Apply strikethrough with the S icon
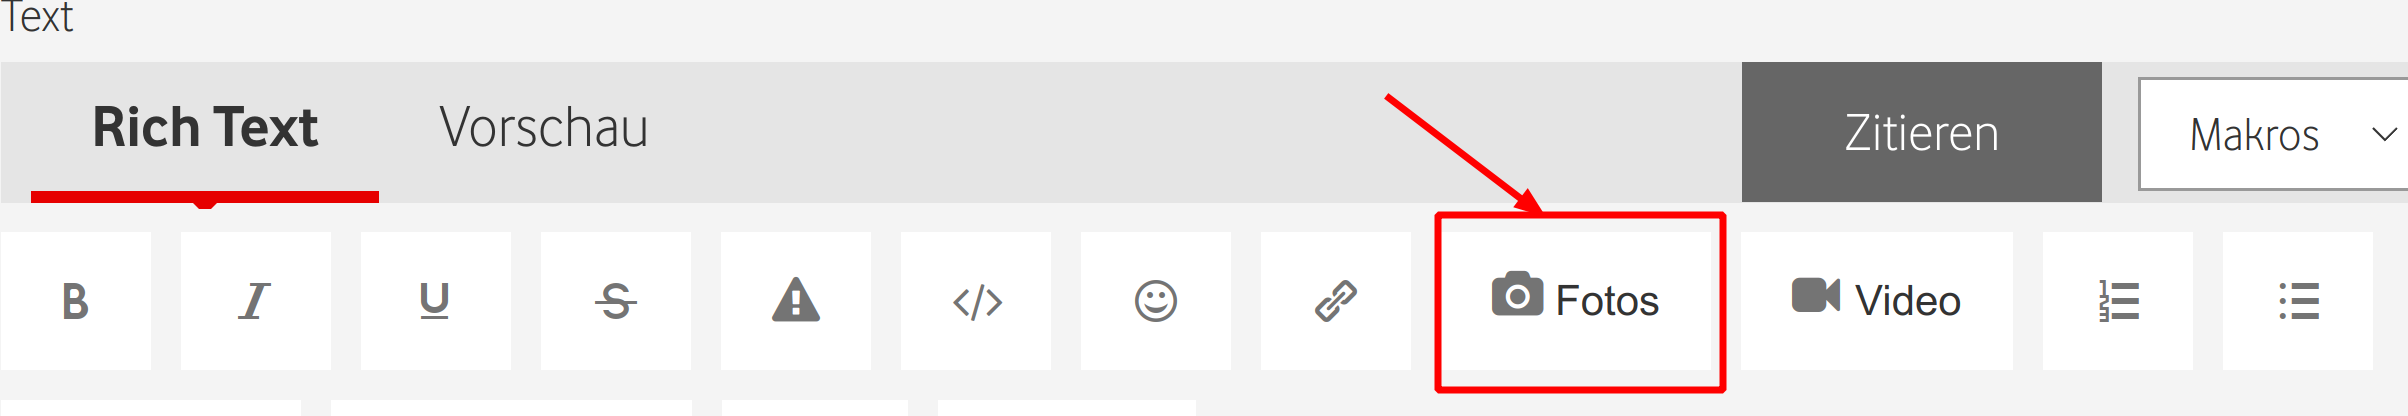The image size is (2408, 416). pyautogui.click(x=616, y=301)
